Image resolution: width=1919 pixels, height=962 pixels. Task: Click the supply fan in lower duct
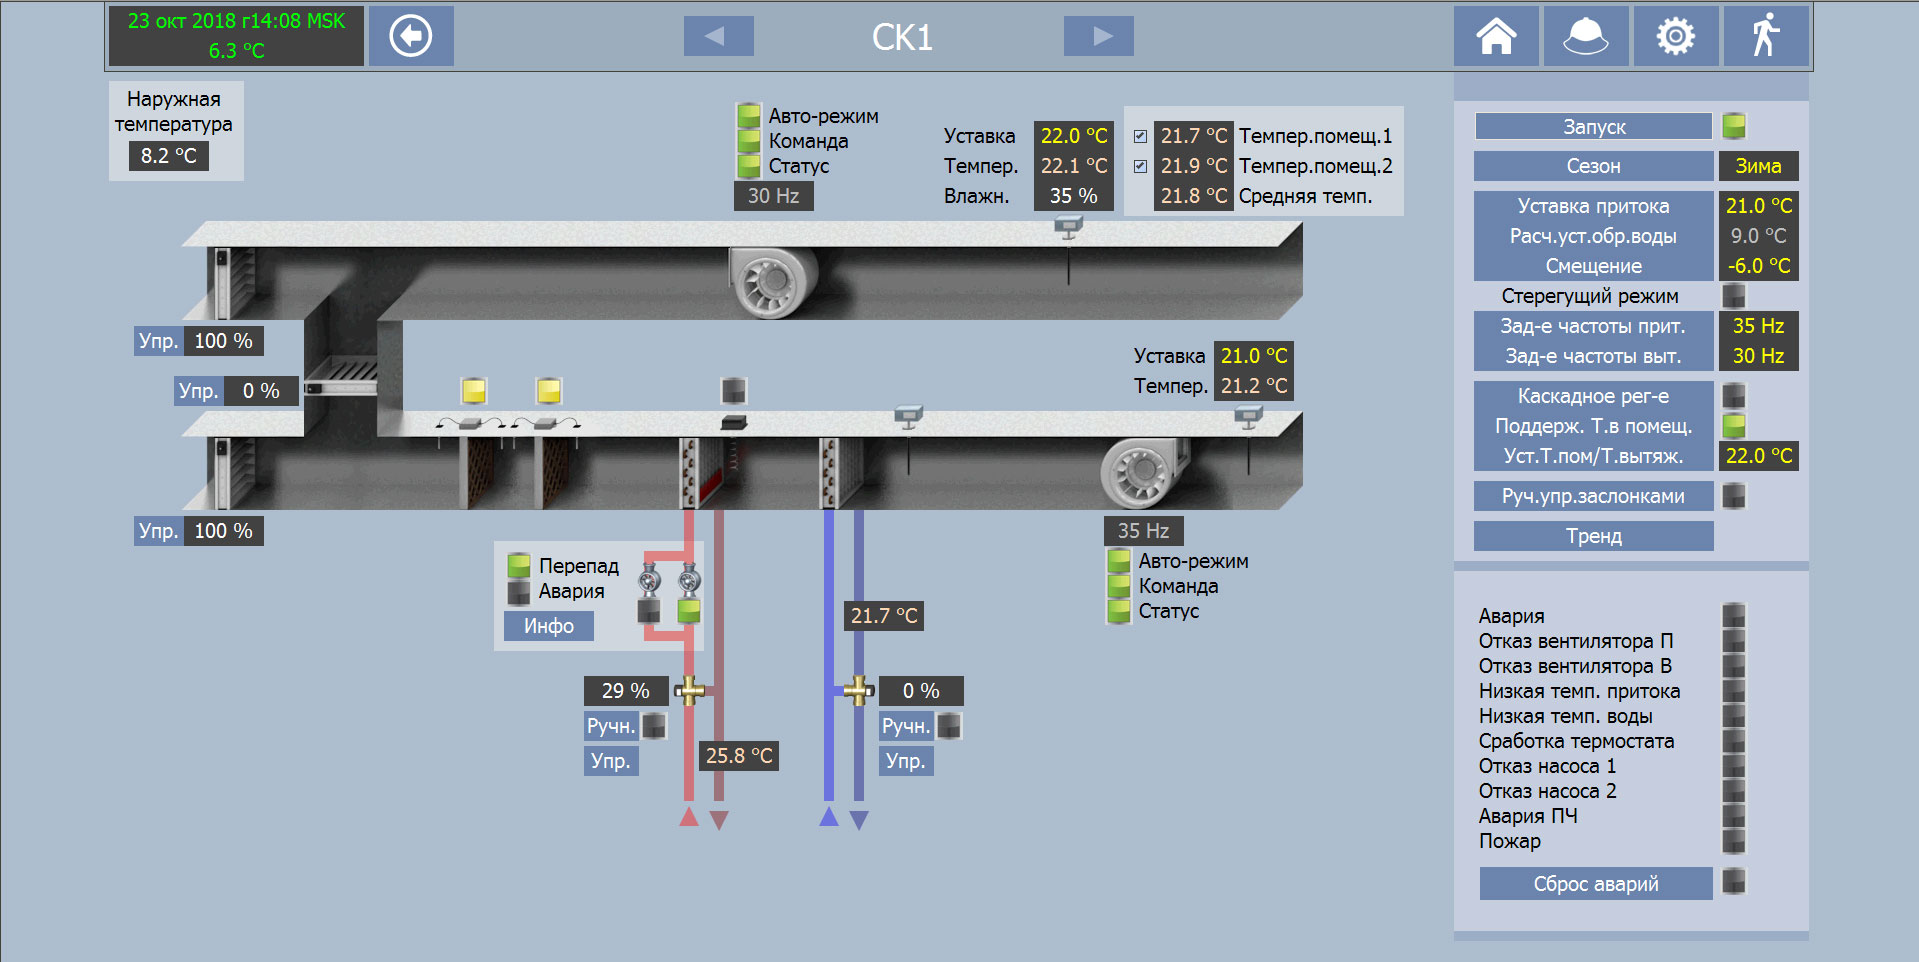(1143, 471)
